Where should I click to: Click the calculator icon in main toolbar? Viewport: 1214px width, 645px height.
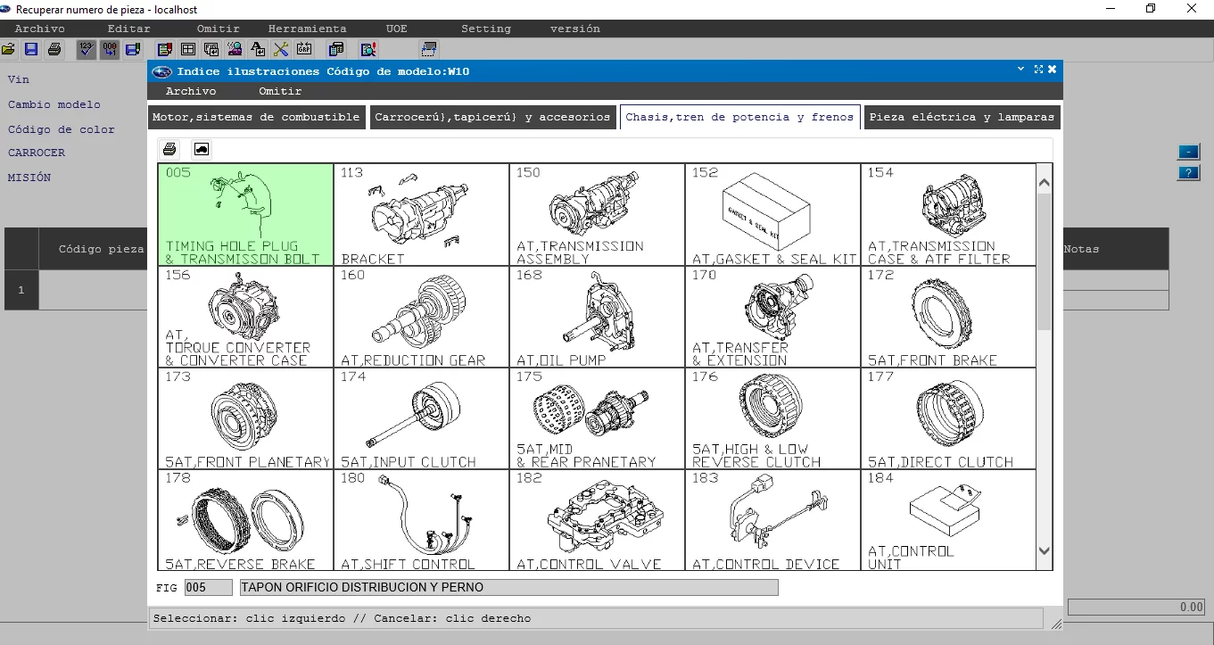pos(336,49)
